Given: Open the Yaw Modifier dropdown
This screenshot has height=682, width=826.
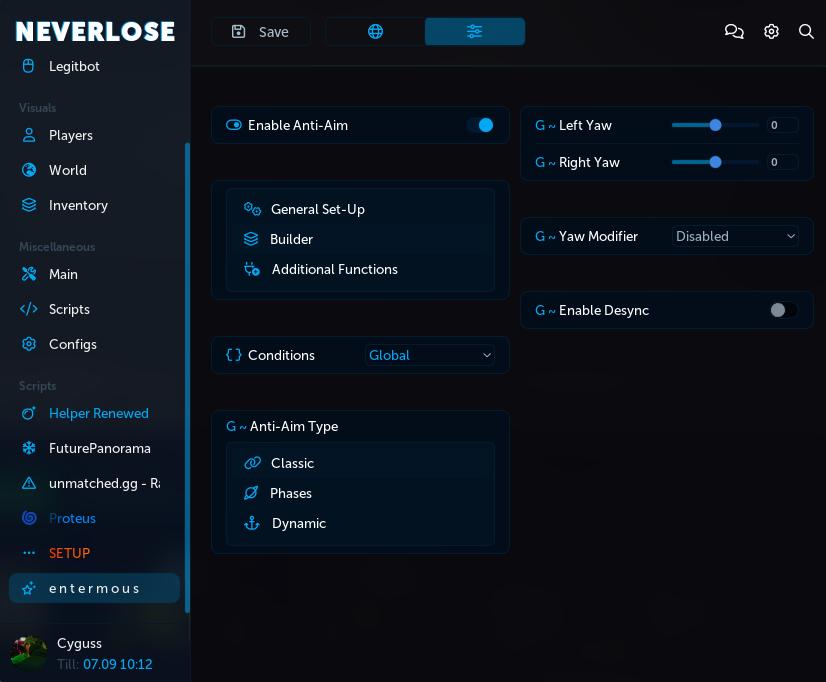Looking at the screenshot, I should (735, 236).
